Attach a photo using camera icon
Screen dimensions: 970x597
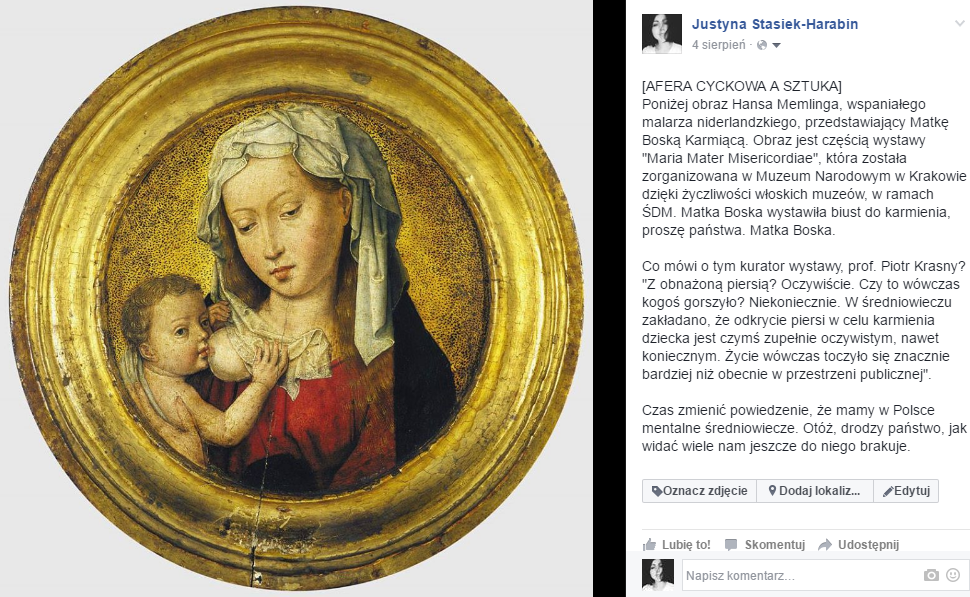pyautogui.click(x=931, y=575)
